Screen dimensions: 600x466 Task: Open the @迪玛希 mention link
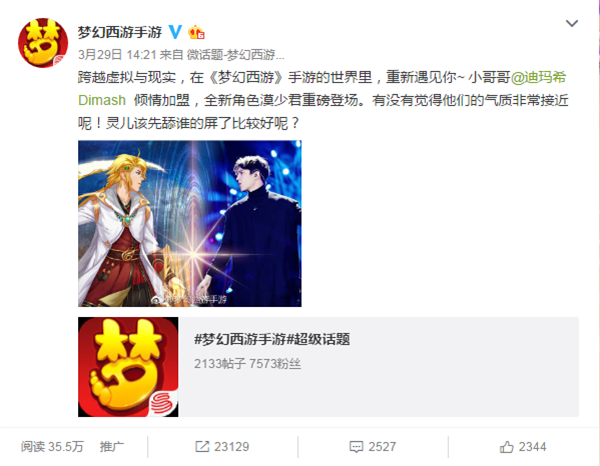coord(538,77)
